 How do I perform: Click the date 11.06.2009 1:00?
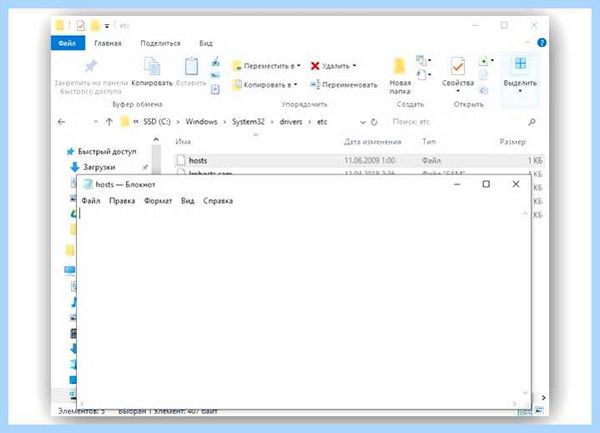[370, 161]
